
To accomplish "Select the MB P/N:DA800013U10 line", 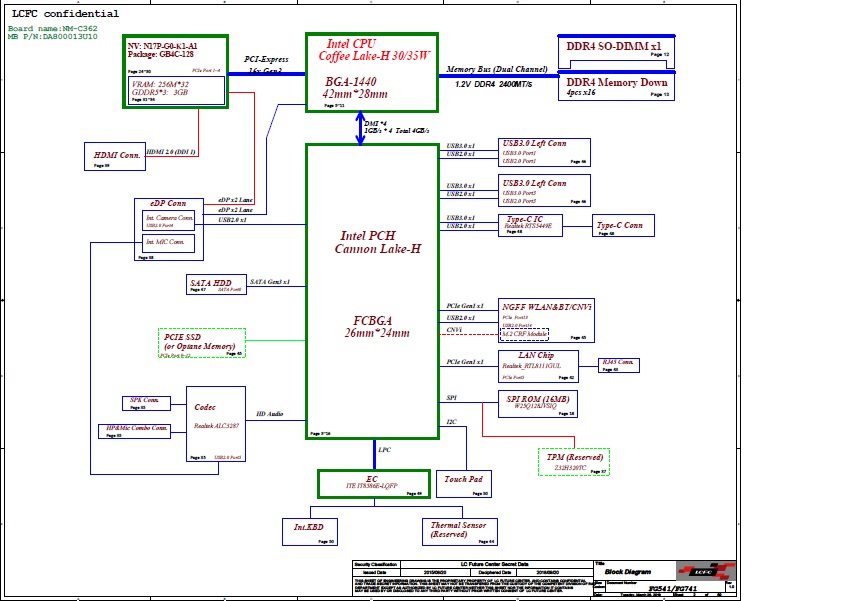I will click(53, 36).
